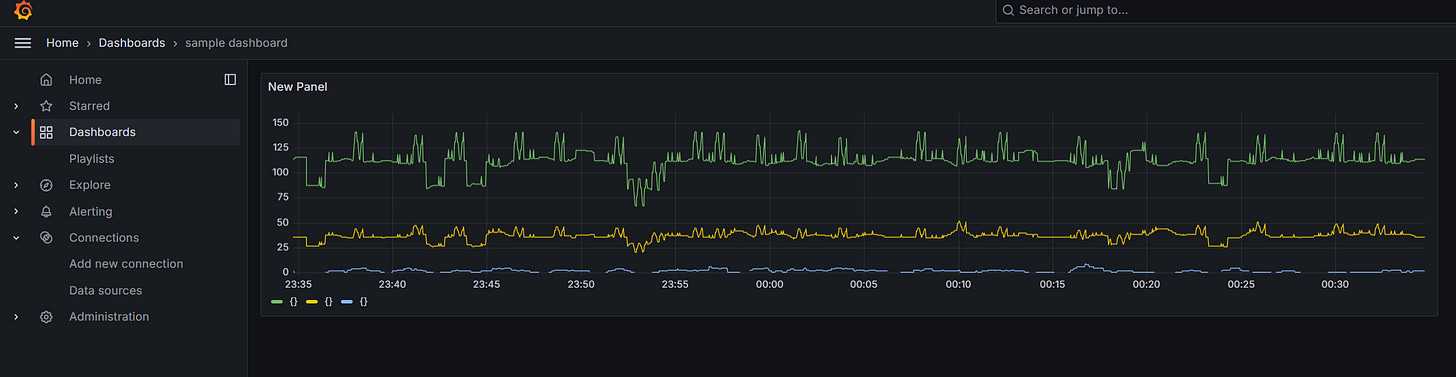Focus the Search or jump to field

[1225, 10]
